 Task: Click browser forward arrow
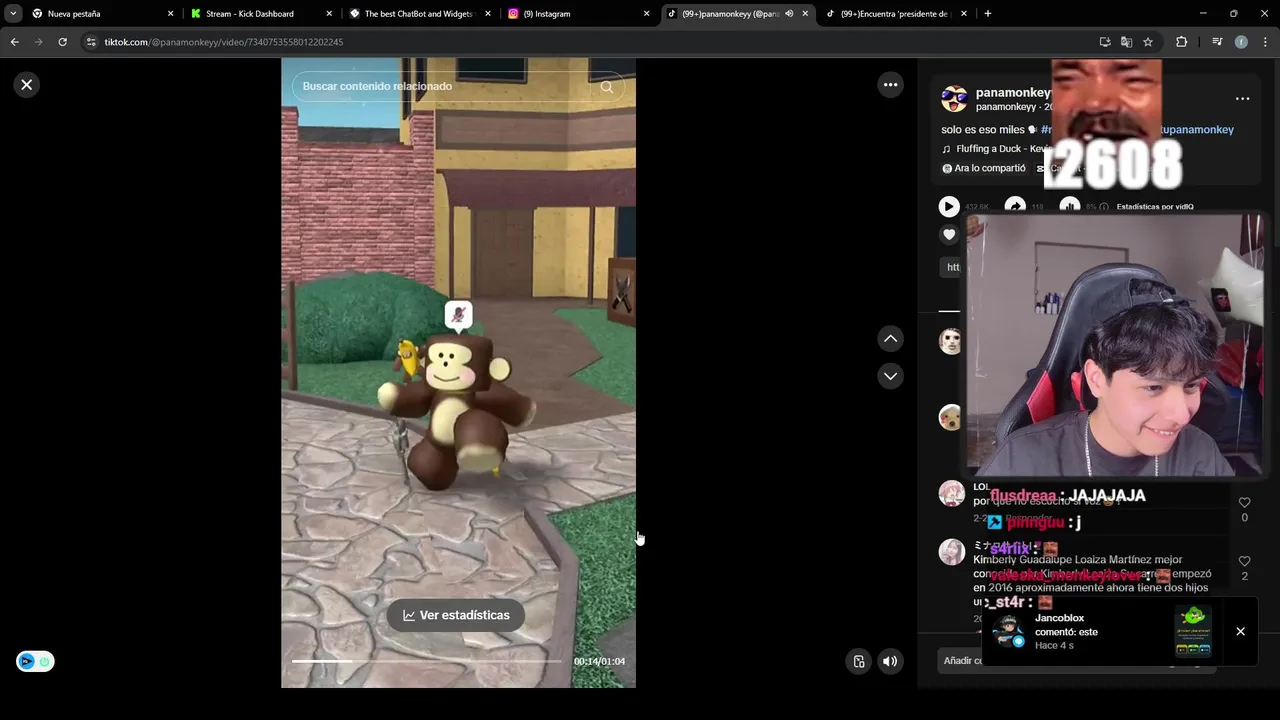tap(39, 42)
